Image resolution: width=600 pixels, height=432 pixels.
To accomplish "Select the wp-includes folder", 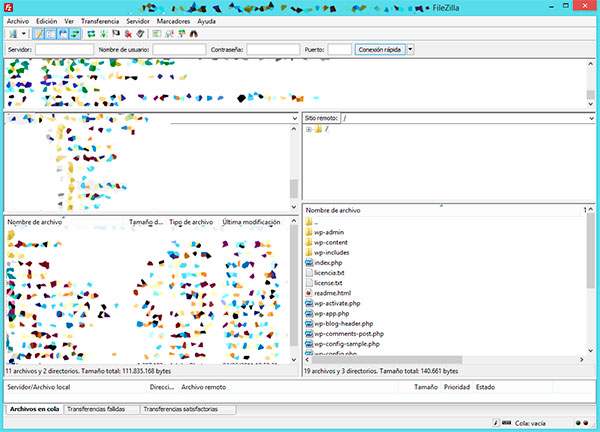I will click(331, 253).
